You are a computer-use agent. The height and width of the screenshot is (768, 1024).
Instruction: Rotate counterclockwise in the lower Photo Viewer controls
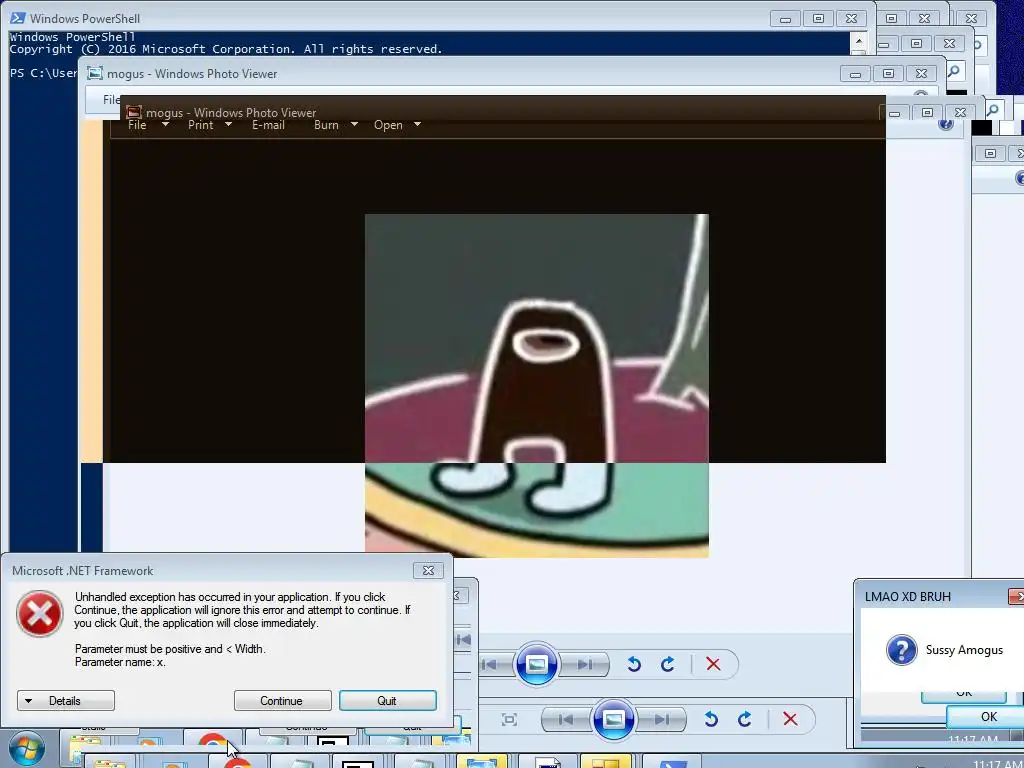[x=711, y=720]
